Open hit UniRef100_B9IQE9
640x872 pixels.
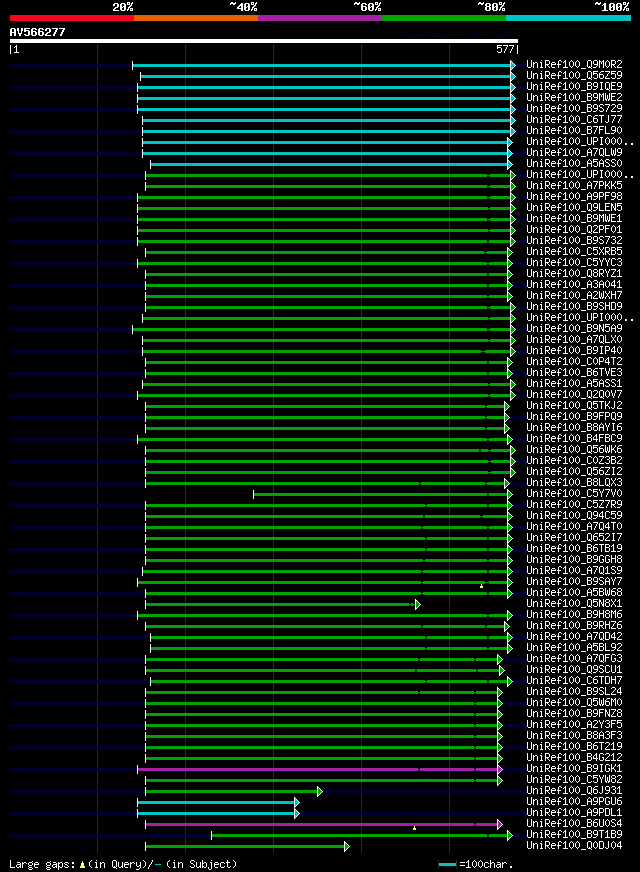pyautogui.click(x=574, y=87)
